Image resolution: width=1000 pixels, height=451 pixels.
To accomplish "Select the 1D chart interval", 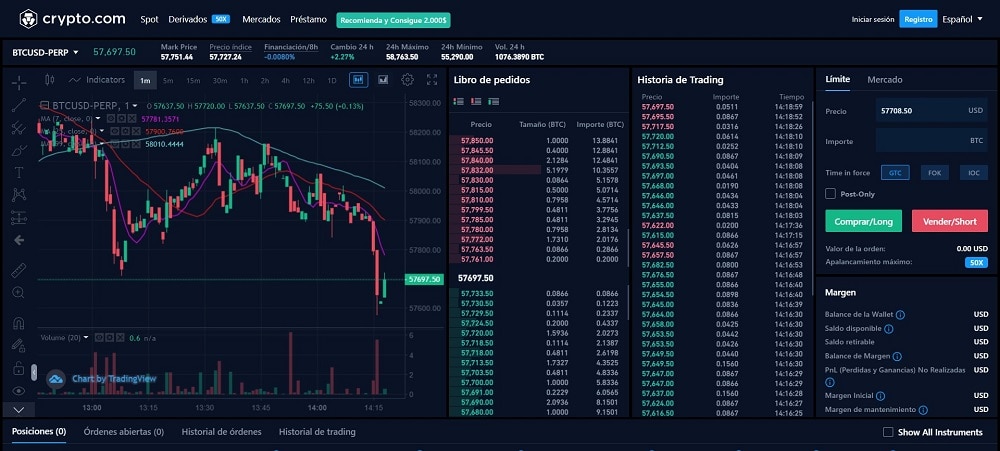I will pyautogui.click(x=332, y=80).
